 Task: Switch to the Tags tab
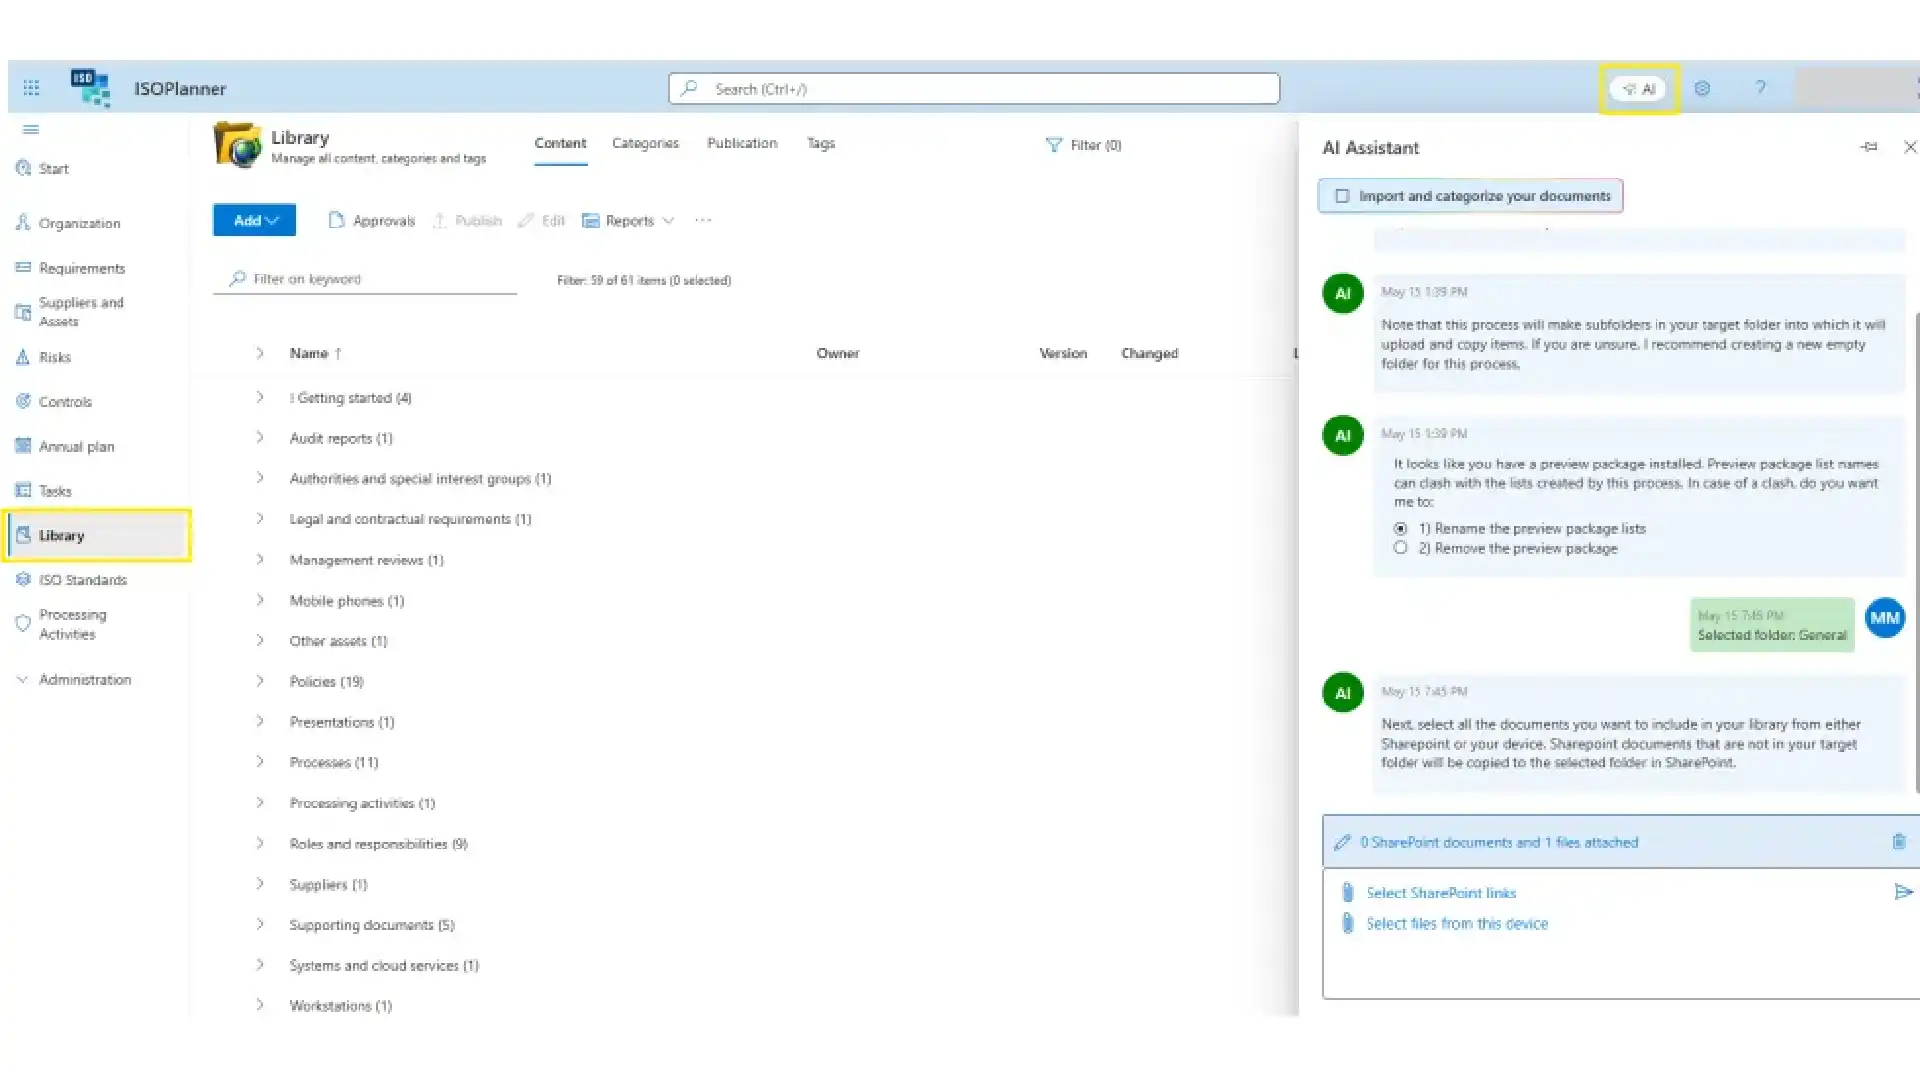(x=821, y=143)
